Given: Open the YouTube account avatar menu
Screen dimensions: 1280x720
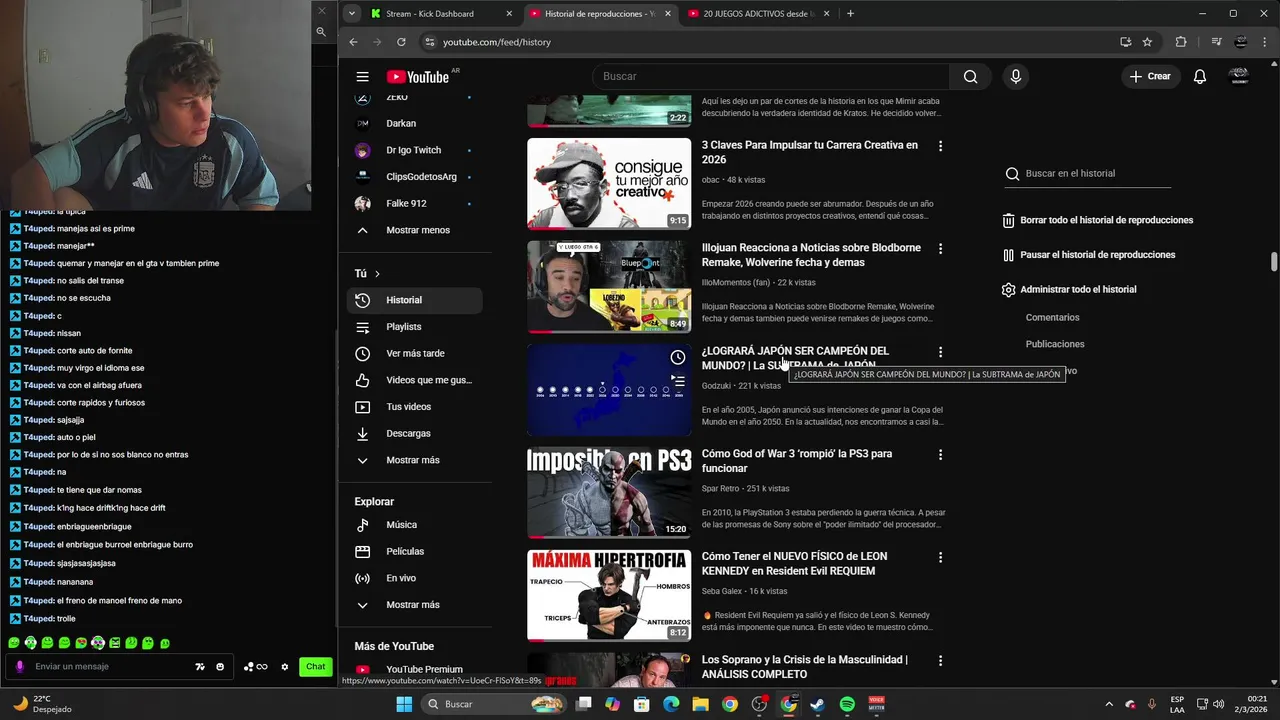Looking at the screenshot, I should pyautogui.click(x=1239, y=77).
